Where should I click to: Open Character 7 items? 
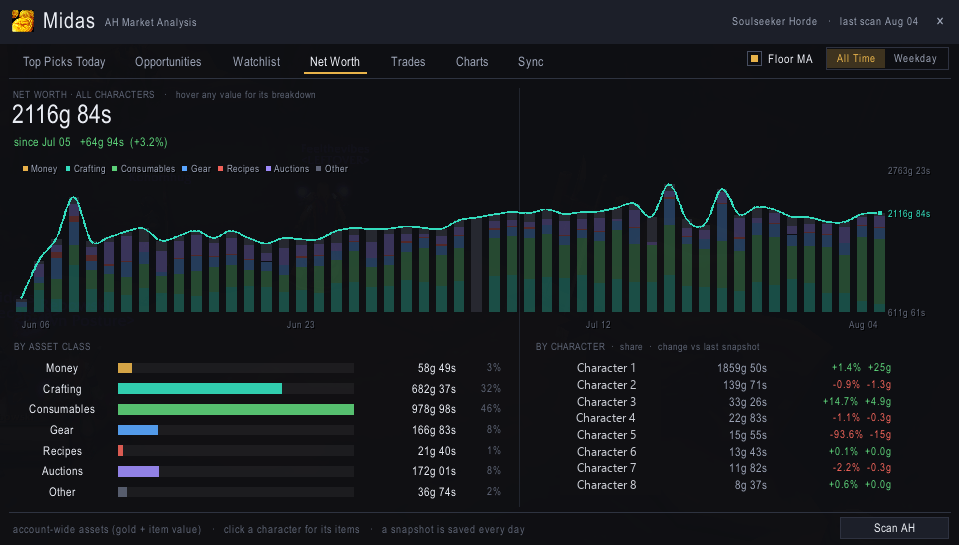pos(606,468)
